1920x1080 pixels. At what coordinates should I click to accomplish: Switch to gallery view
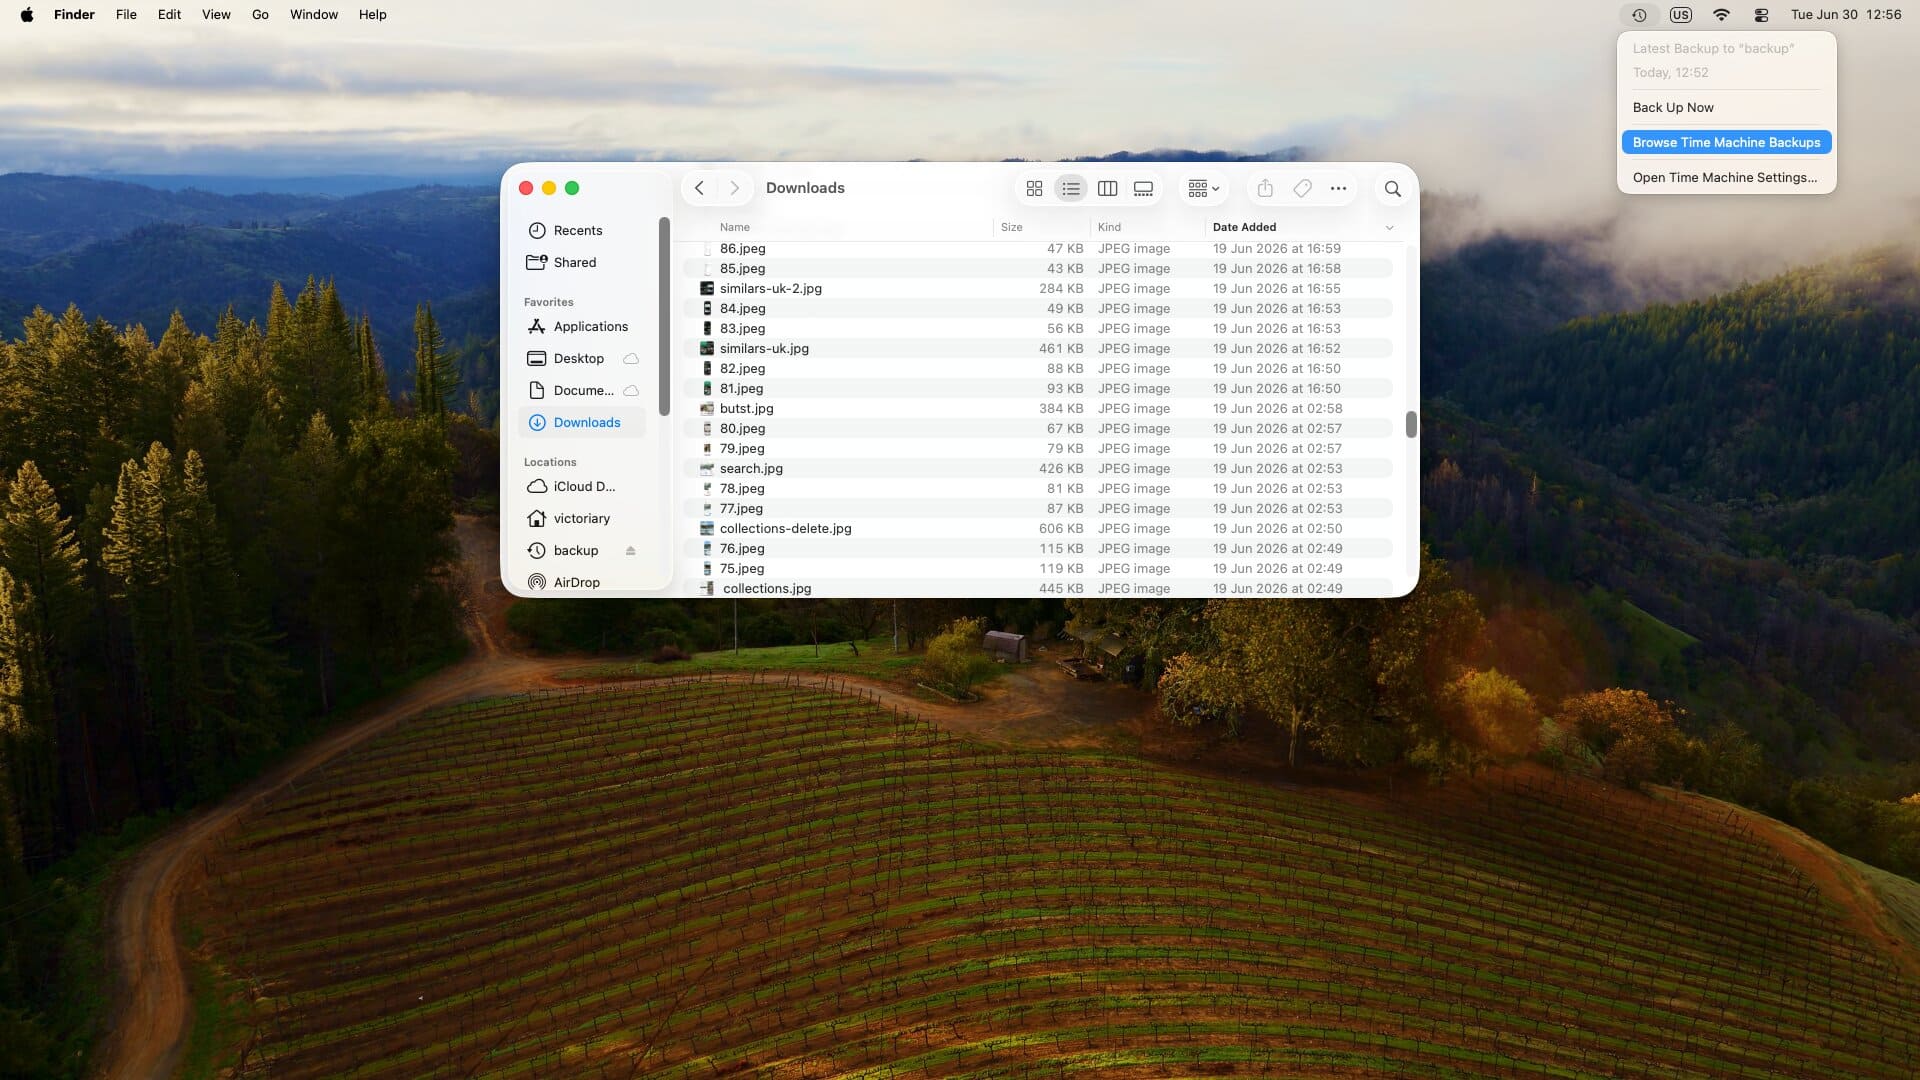click(x=1143, y=189)
